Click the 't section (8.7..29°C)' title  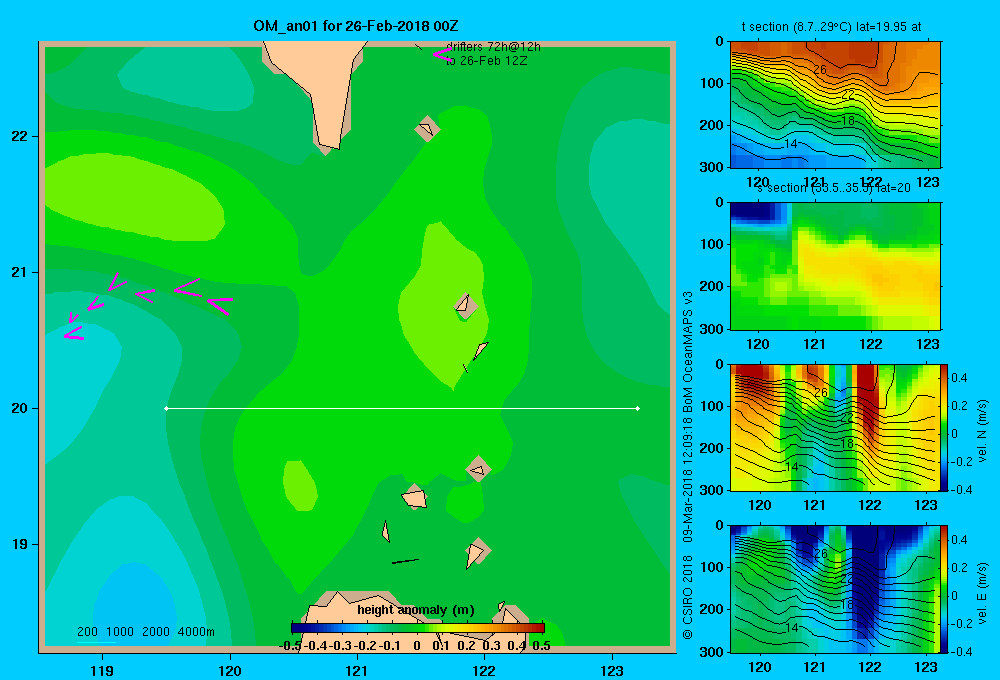(x=831, y=27)
